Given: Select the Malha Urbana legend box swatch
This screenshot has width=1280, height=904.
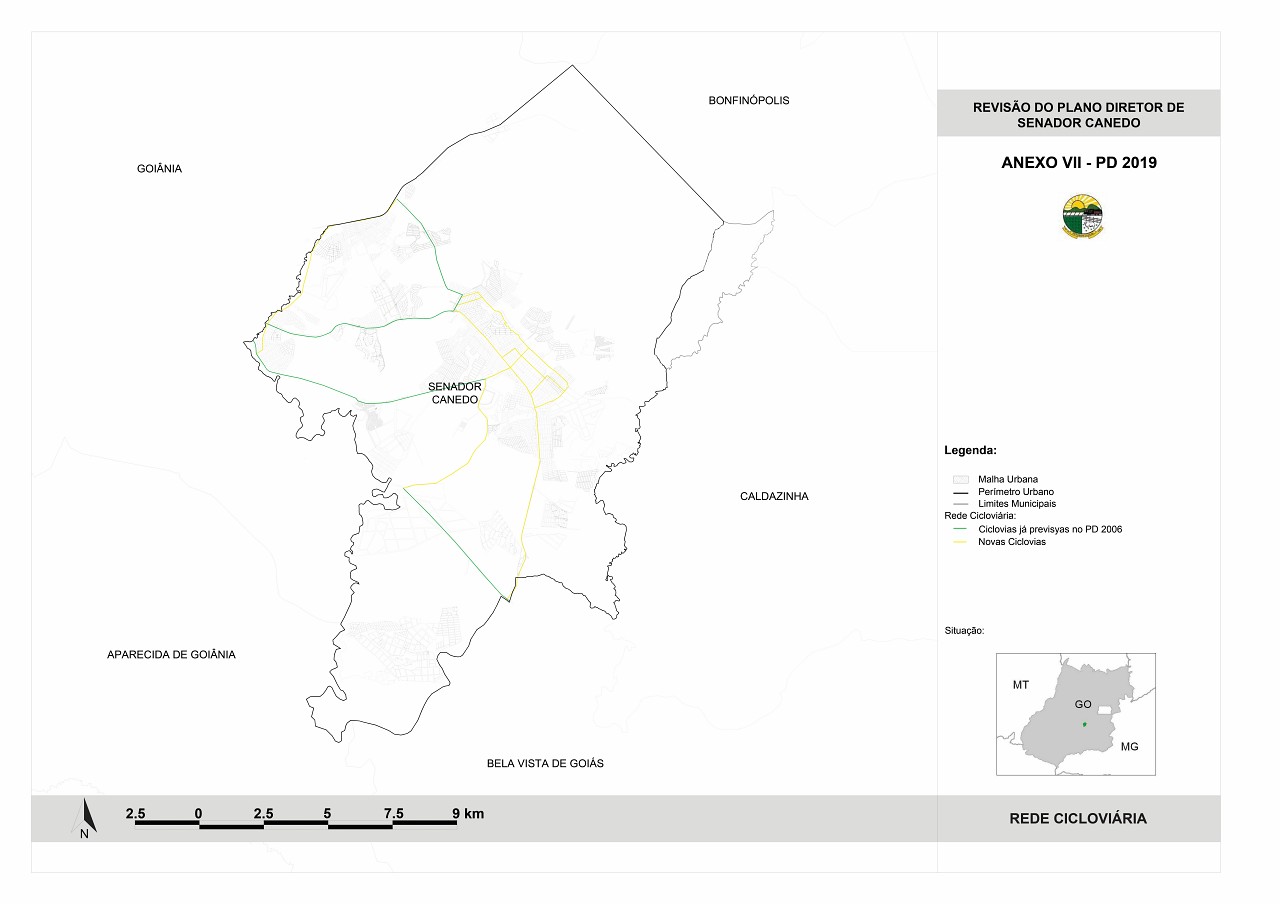Looking at the screenshot, I should click(x=963, y=479).
